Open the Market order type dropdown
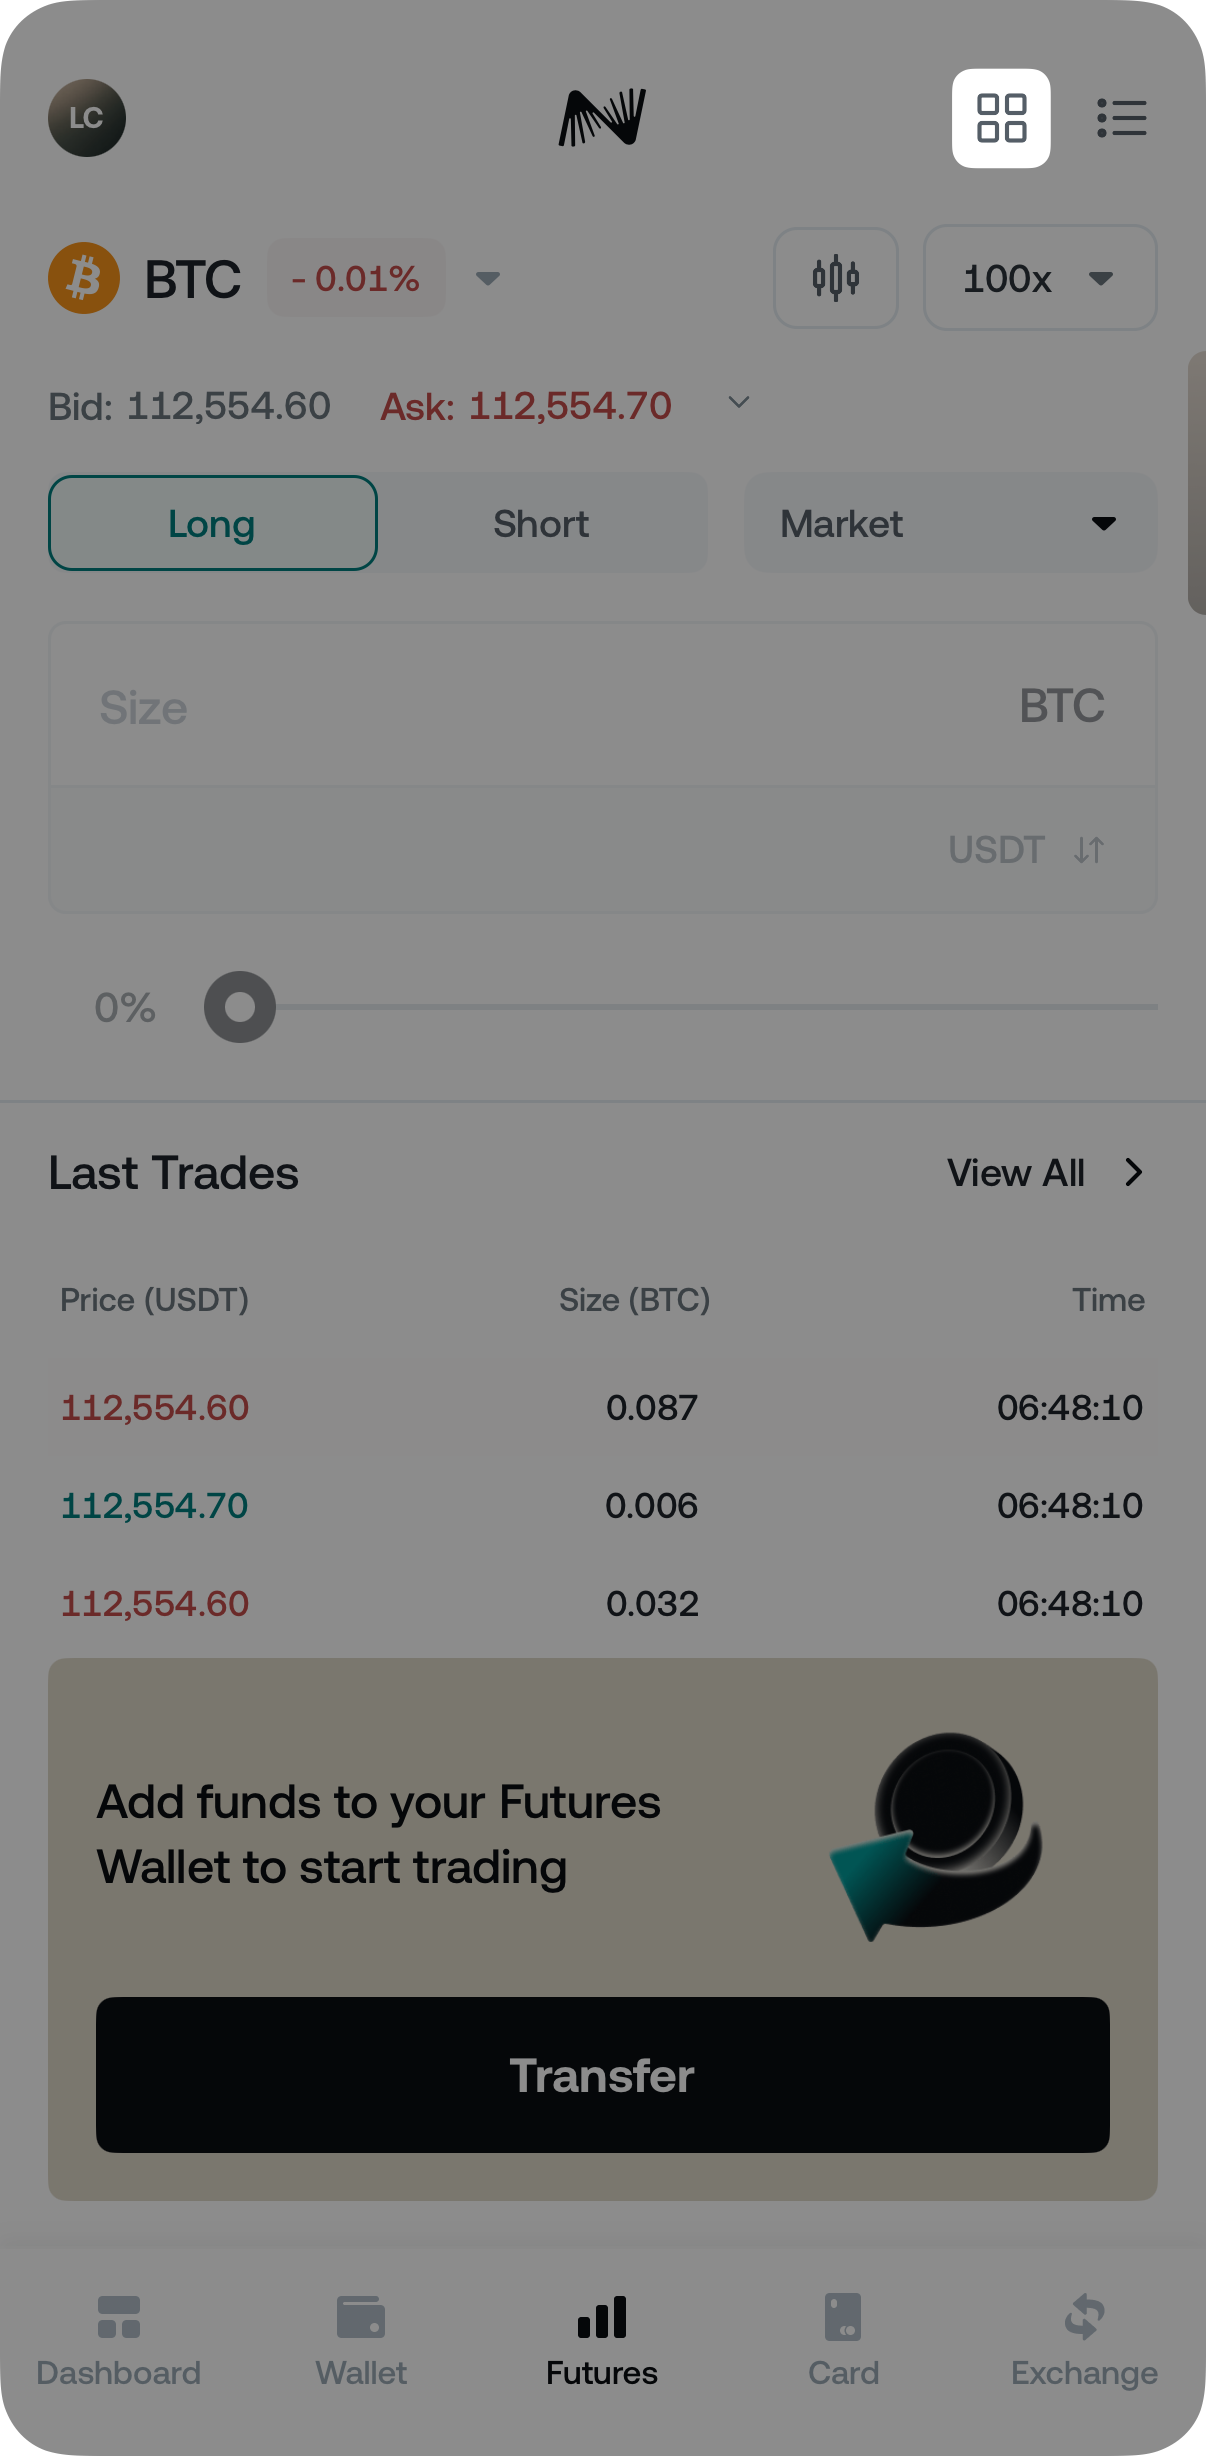The width and height of the screenshot is (1206, 2456). (950, 523)
